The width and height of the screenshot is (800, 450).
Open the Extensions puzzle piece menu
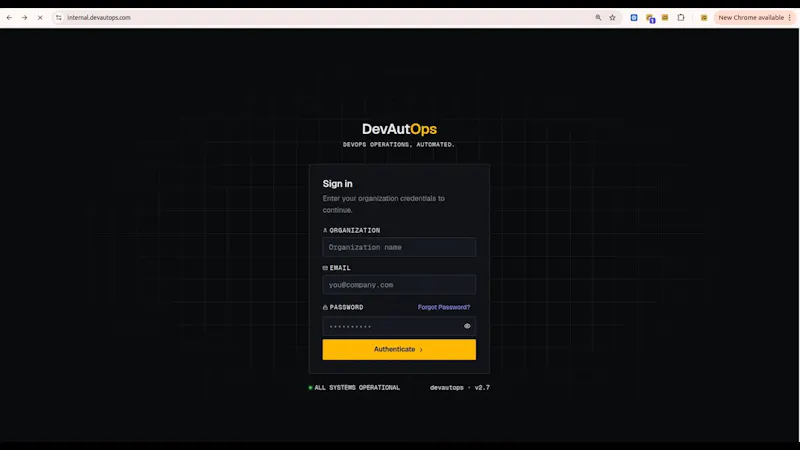(681, 17)
